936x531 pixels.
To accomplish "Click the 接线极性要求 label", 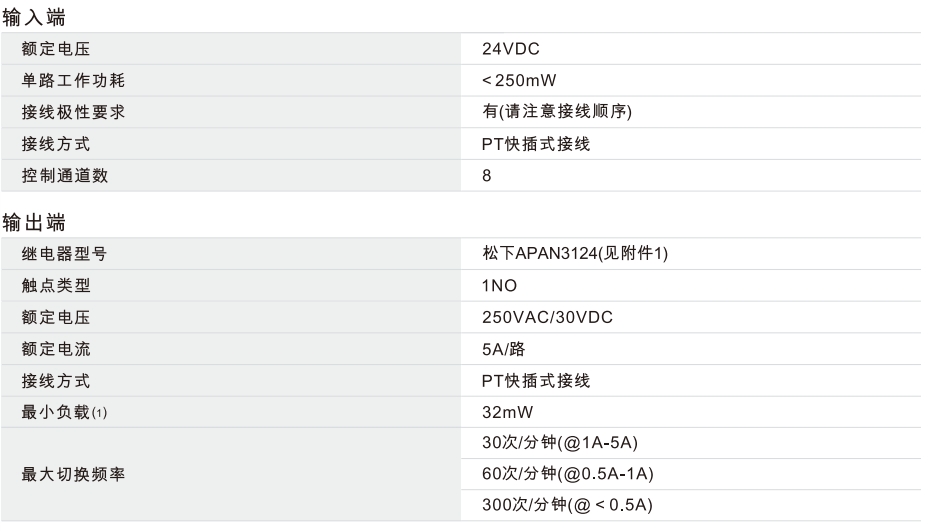I will pos(73,112).
